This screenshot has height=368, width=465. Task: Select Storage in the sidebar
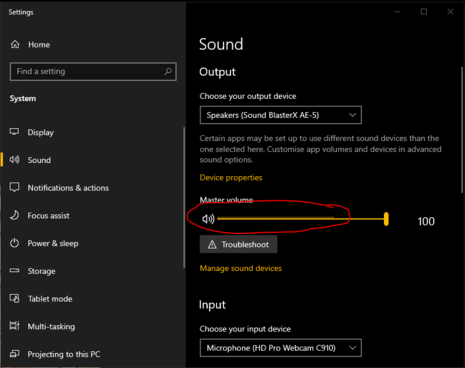41,271
